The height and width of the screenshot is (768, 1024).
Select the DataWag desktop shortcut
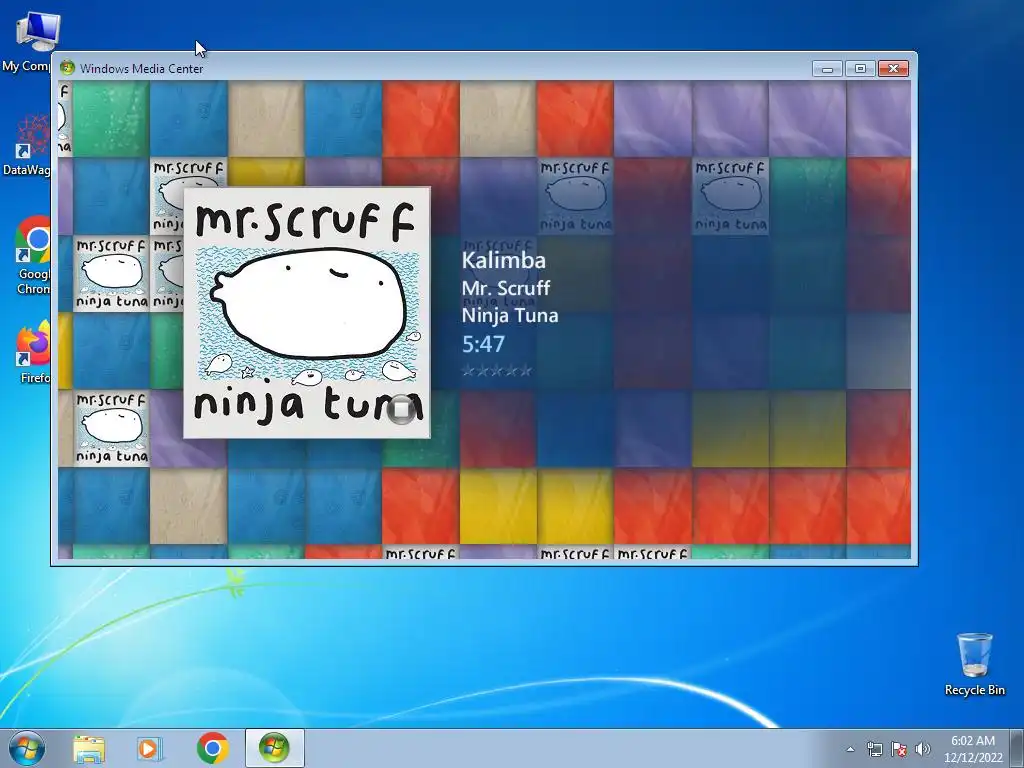pos(27,145)
